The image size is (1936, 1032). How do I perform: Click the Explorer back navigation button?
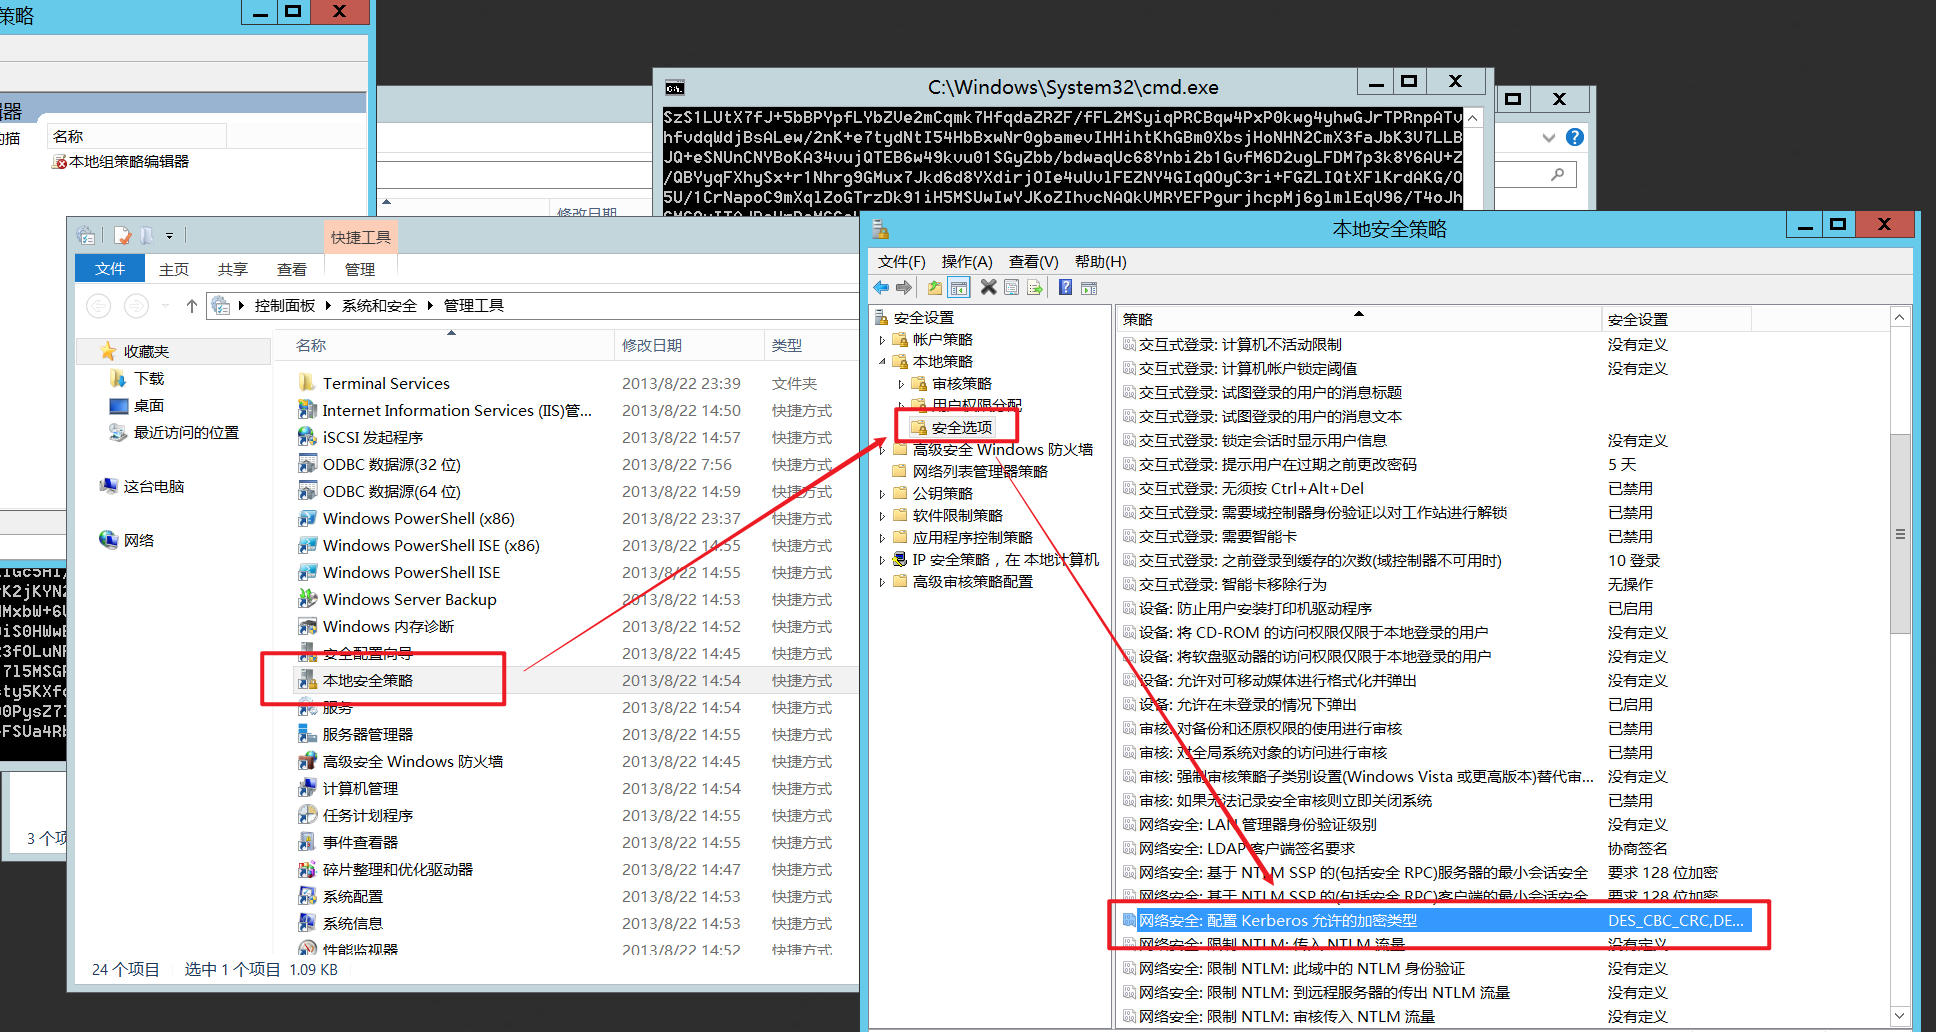(99, 306)
